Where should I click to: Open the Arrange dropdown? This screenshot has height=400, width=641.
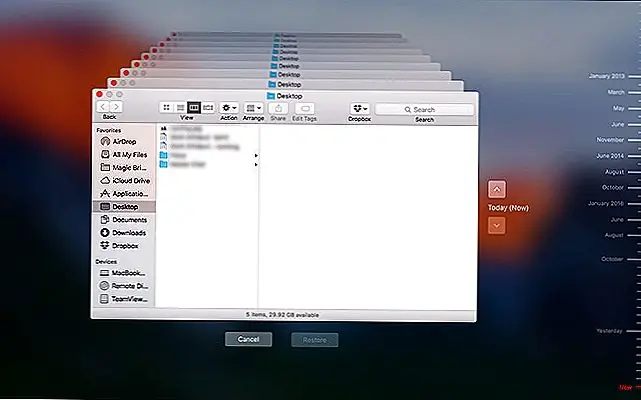tap(253, 108)
